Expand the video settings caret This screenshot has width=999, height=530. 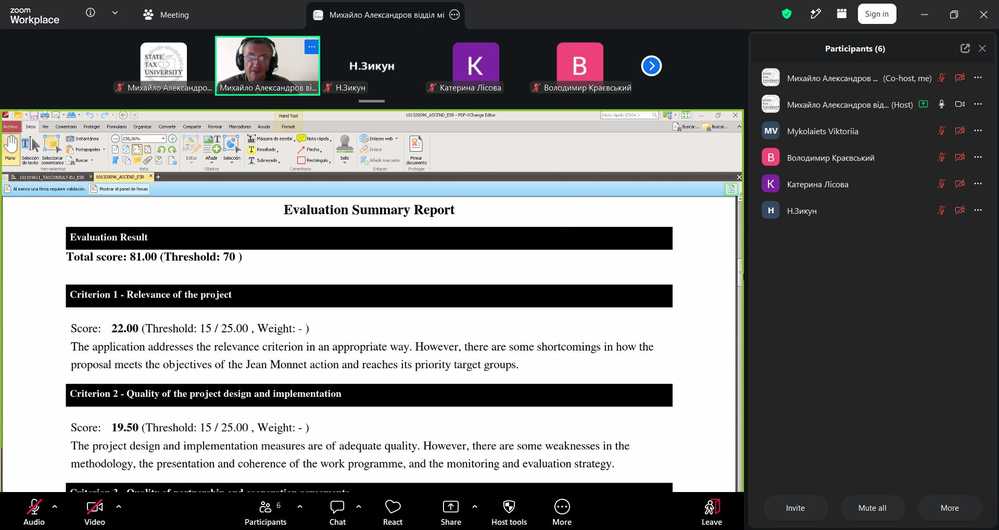pyautogui.click(x=119, y=506)
